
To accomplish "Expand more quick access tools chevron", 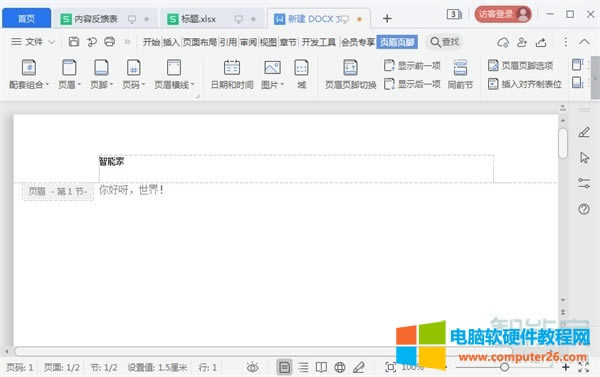I will [x=127, y=42].
